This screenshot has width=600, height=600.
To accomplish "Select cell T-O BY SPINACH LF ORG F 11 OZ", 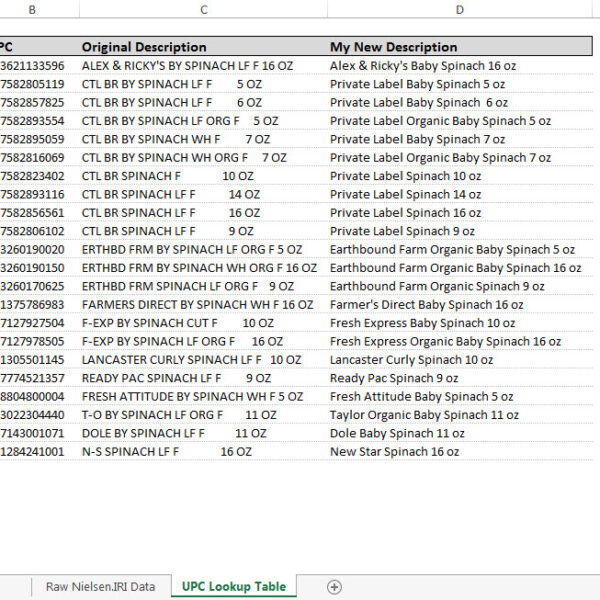I will tap(204, 414).
